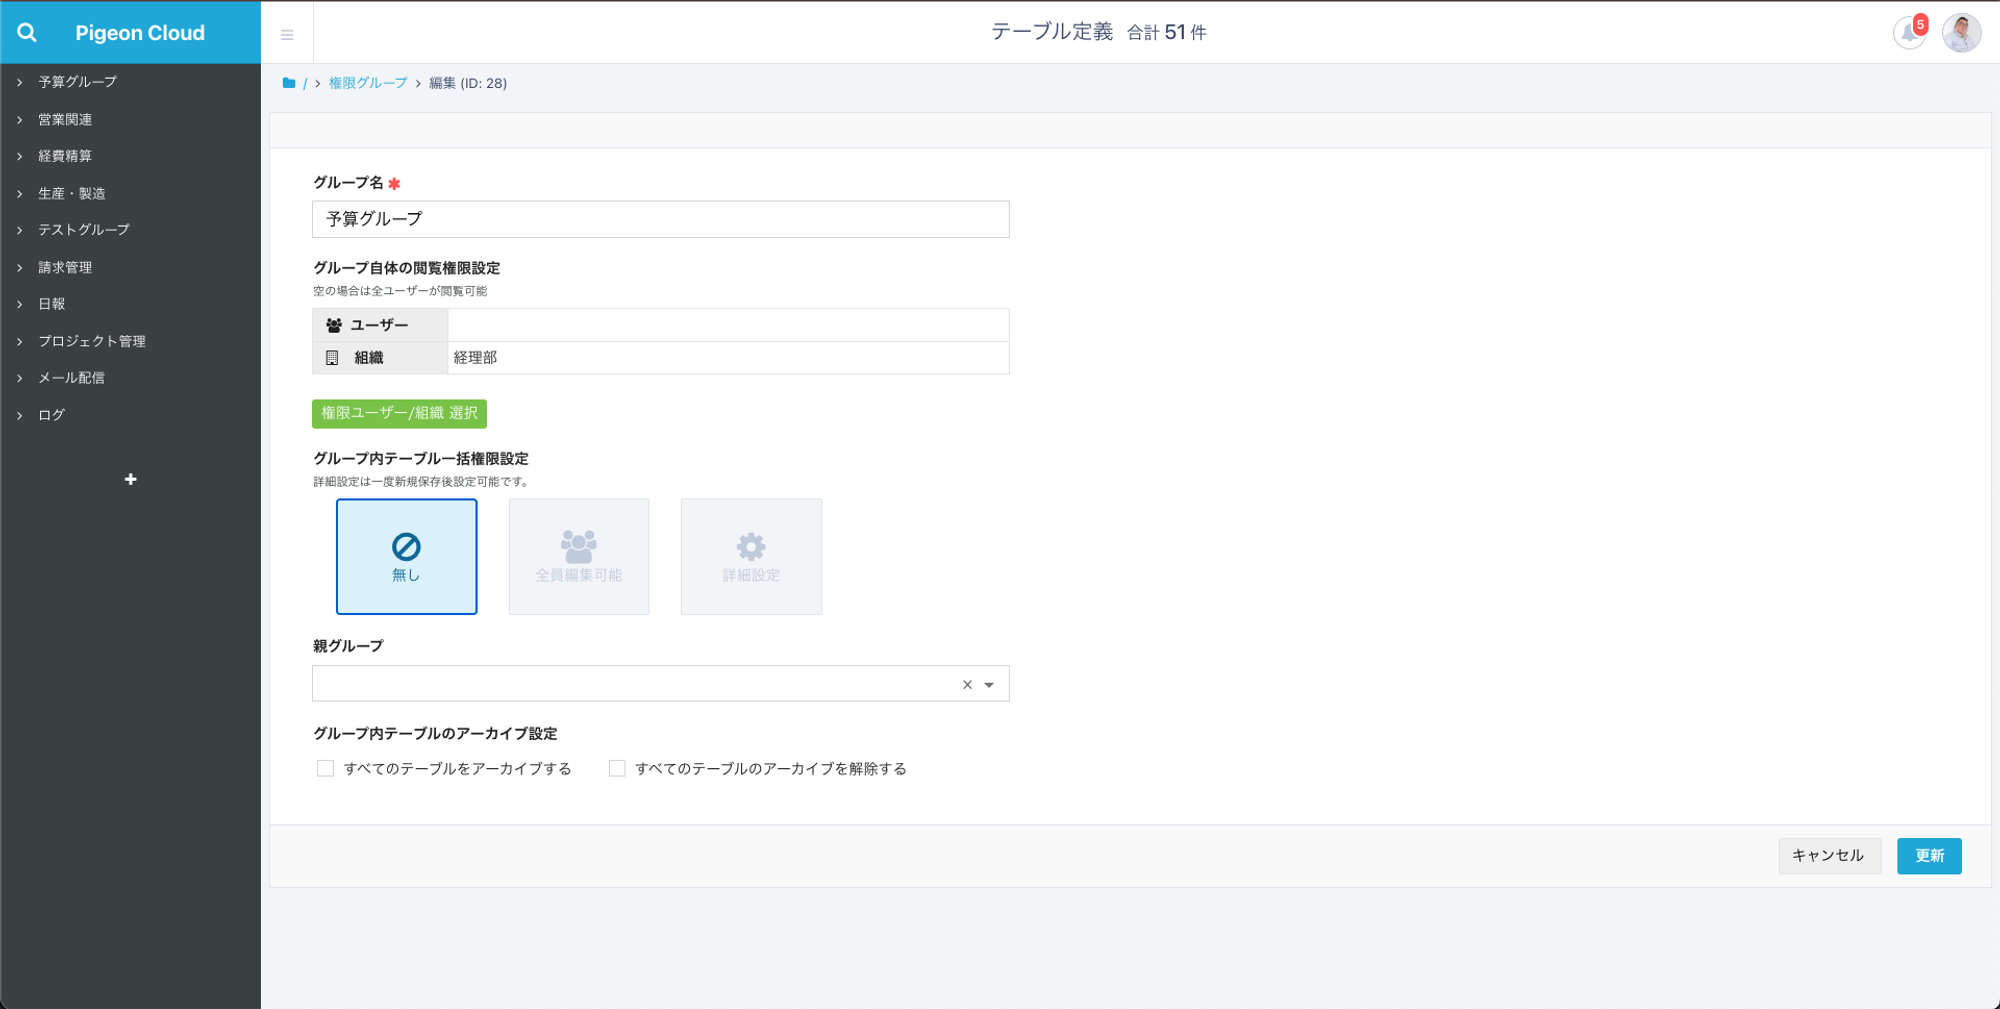Clear the 親グループ selection with X
The width and height of the screenshot is (2000, 1009).
pos(967,685)
